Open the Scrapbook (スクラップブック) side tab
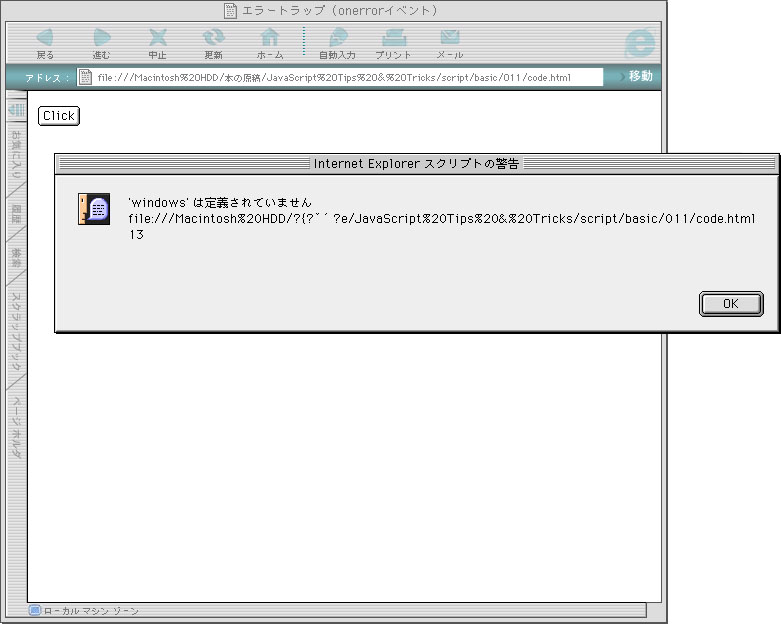The height and width of the screenshot is (624, 781). tap(16, 330)
